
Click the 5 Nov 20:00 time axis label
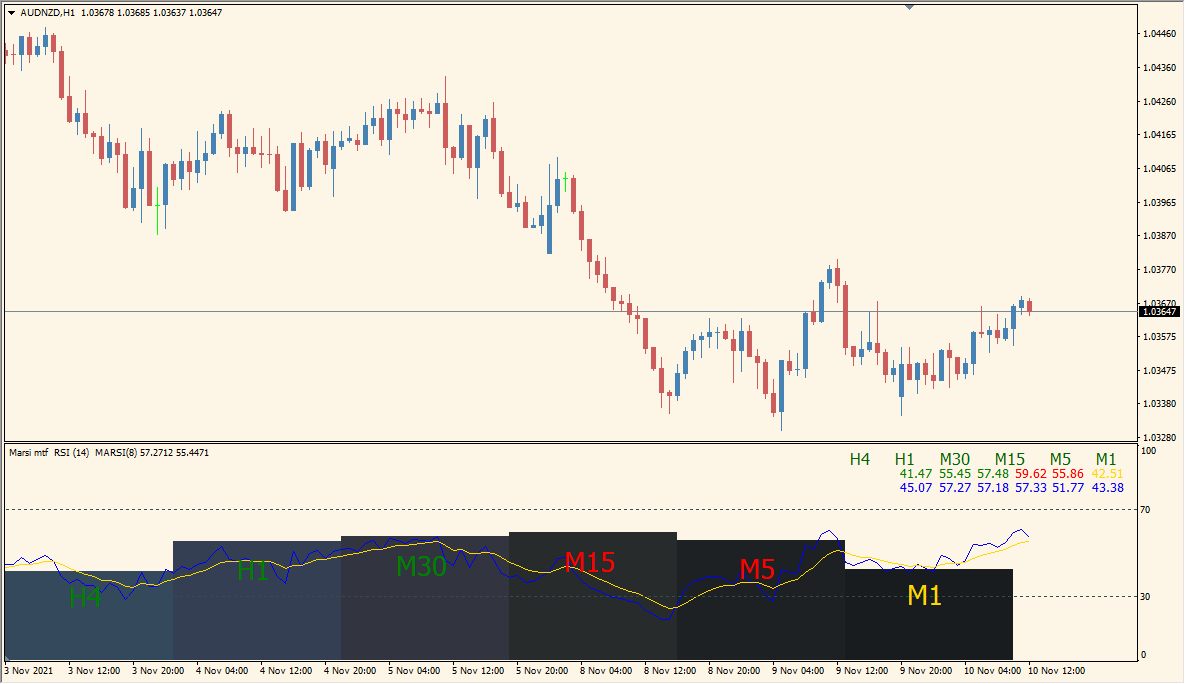(543, 670)
